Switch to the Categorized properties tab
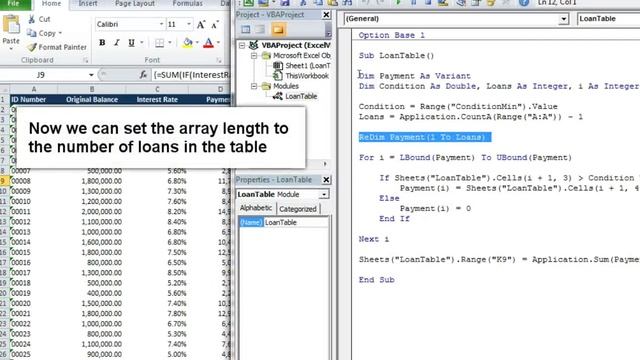This screenshot has height=360, width=640. [x=298, y=209]
